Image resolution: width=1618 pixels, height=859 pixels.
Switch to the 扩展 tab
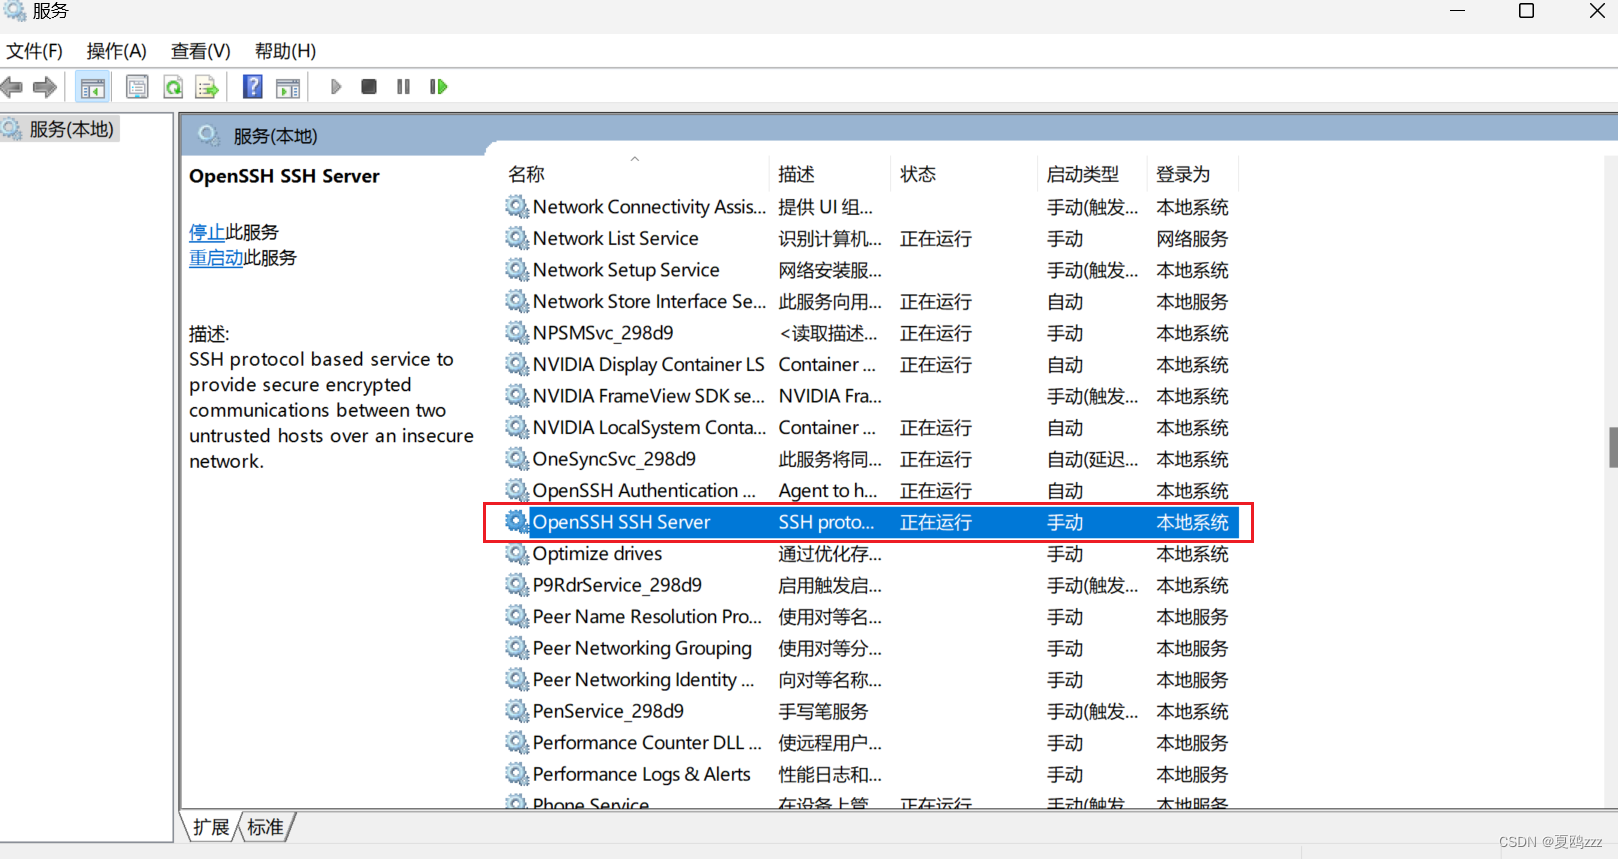(211, 827)
